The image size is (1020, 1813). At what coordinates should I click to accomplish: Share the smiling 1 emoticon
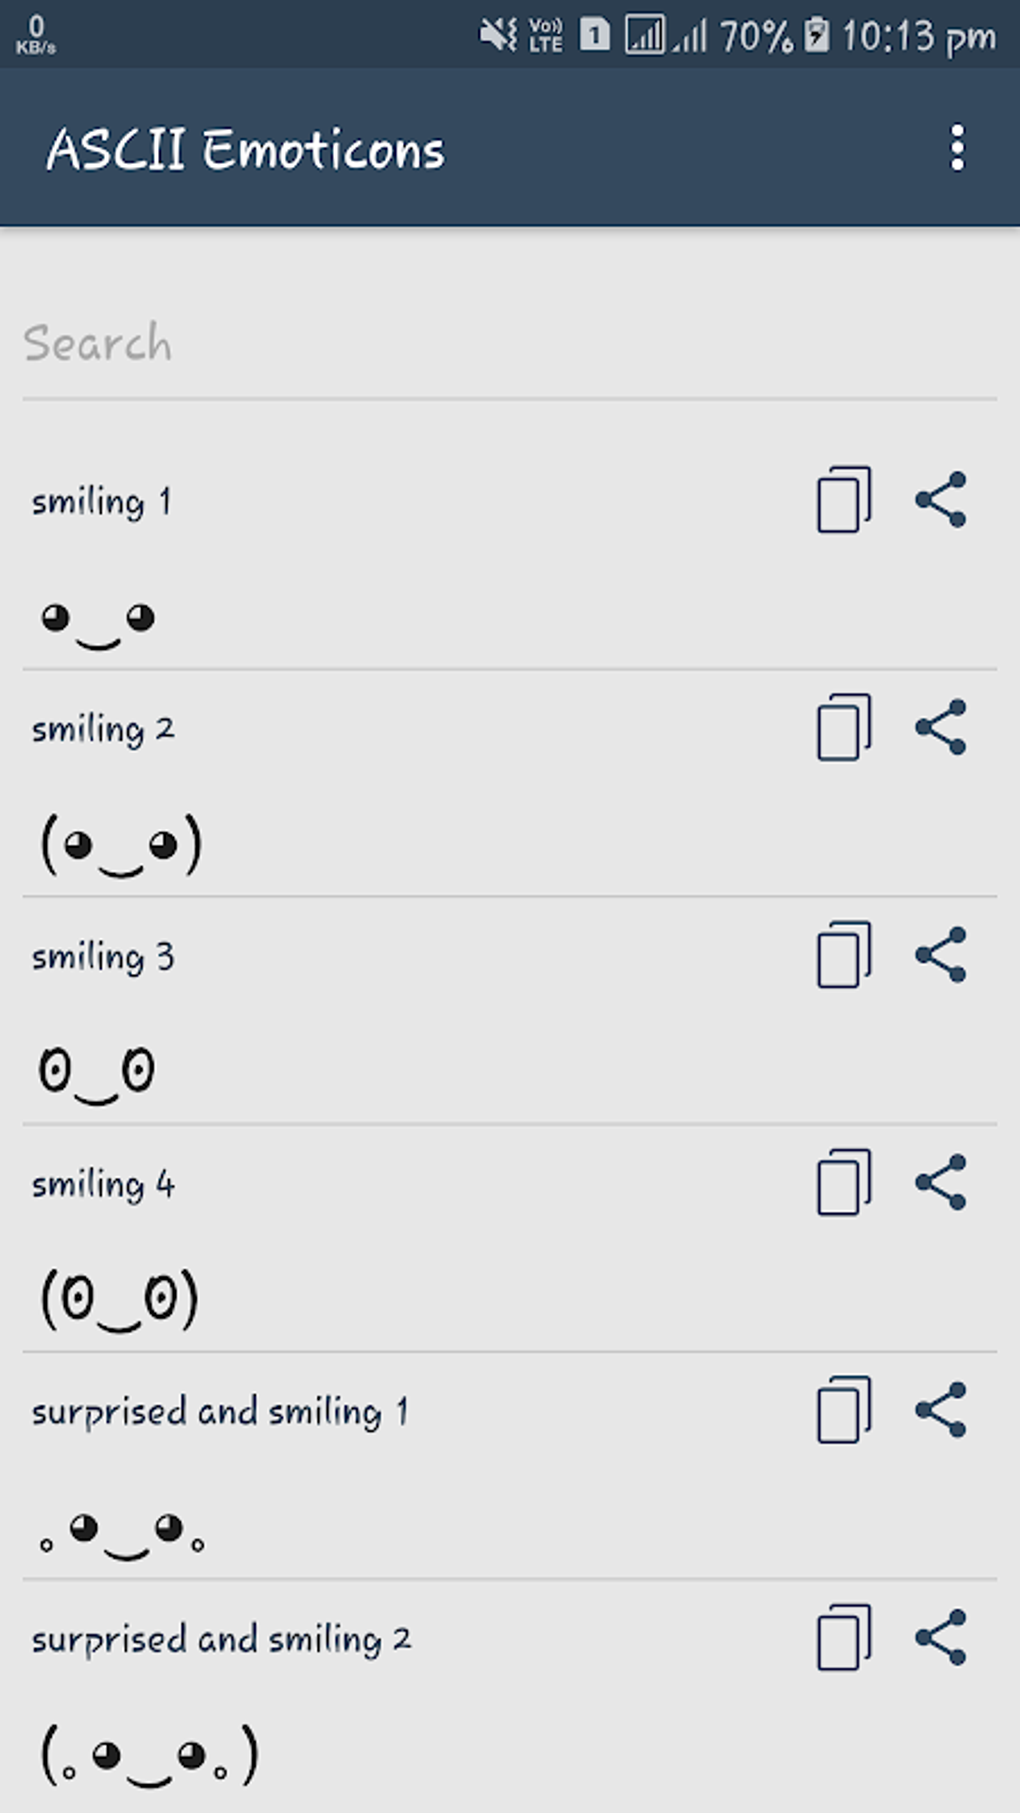click(x=941, y=499)
